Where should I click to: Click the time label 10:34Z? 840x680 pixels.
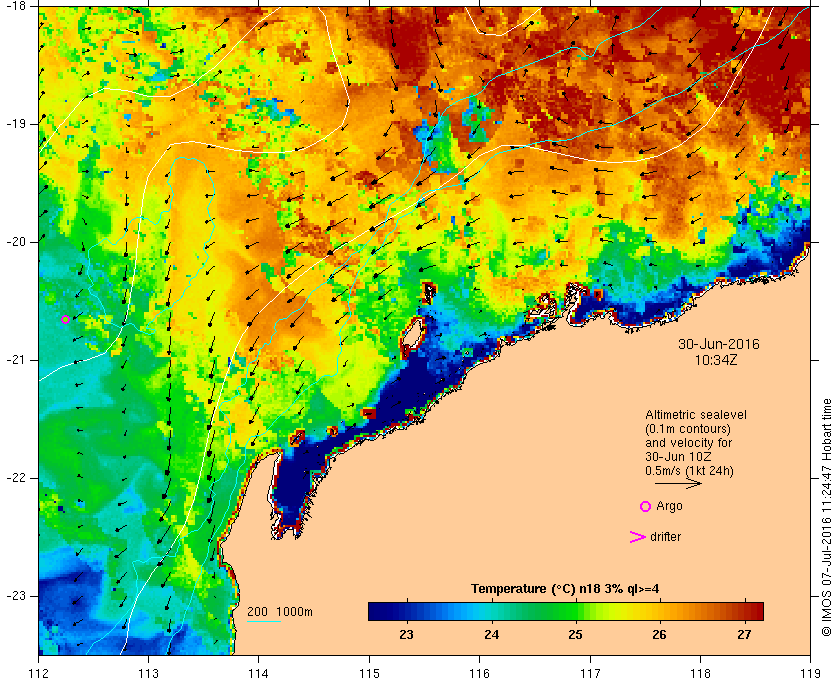[716, 360]
